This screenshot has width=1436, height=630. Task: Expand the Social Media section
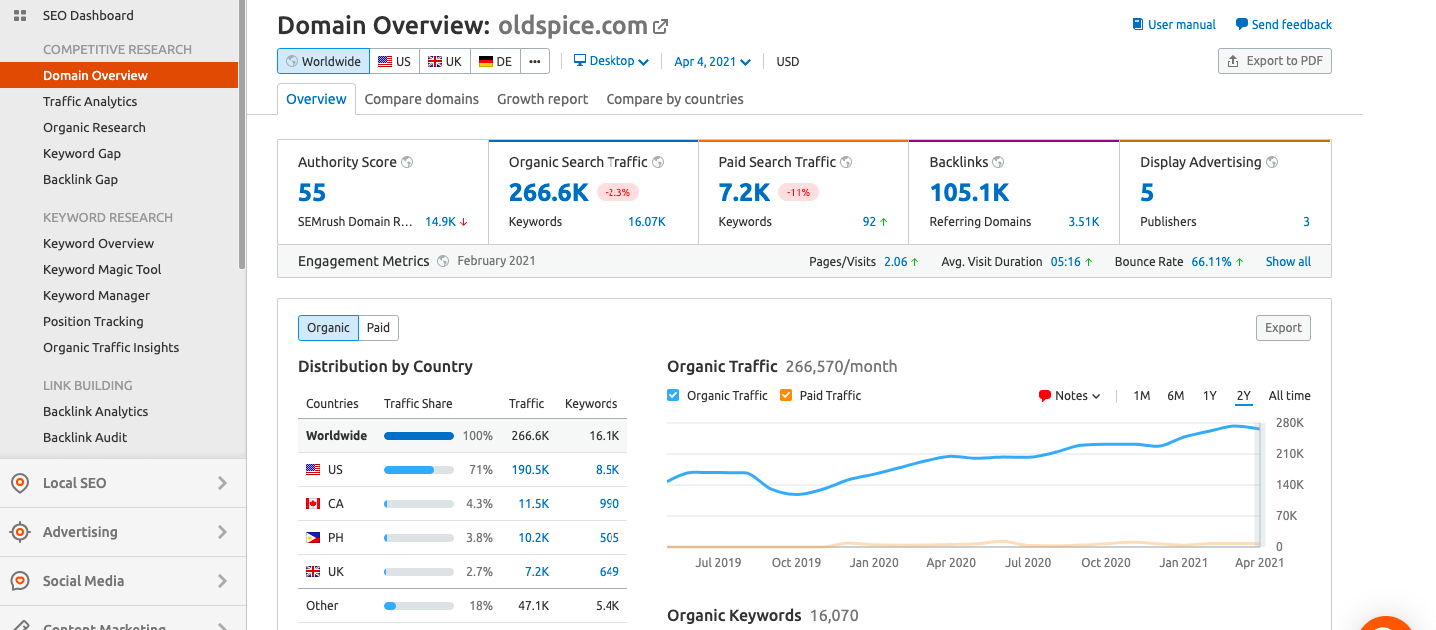pos(123,581)
